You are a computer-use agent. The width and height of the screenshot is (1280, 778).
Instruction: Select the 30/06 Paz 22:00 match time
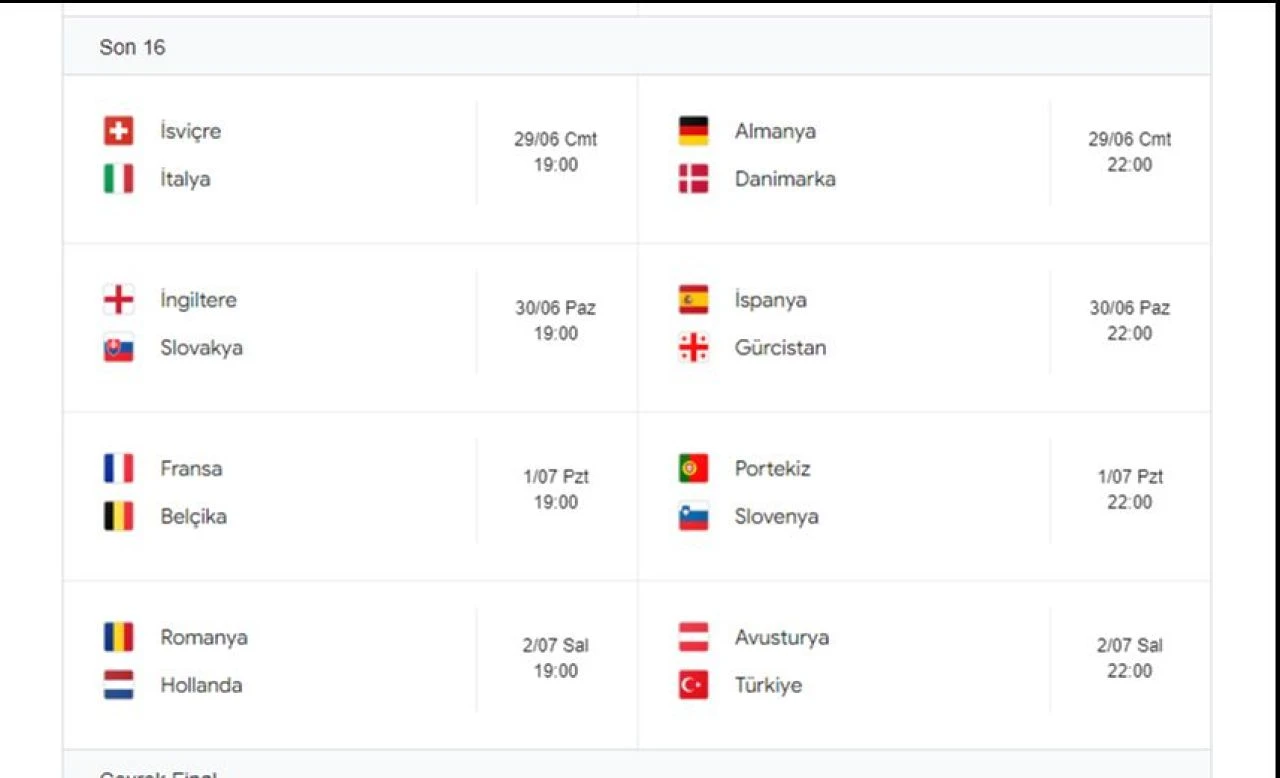tap(1129, 321)
